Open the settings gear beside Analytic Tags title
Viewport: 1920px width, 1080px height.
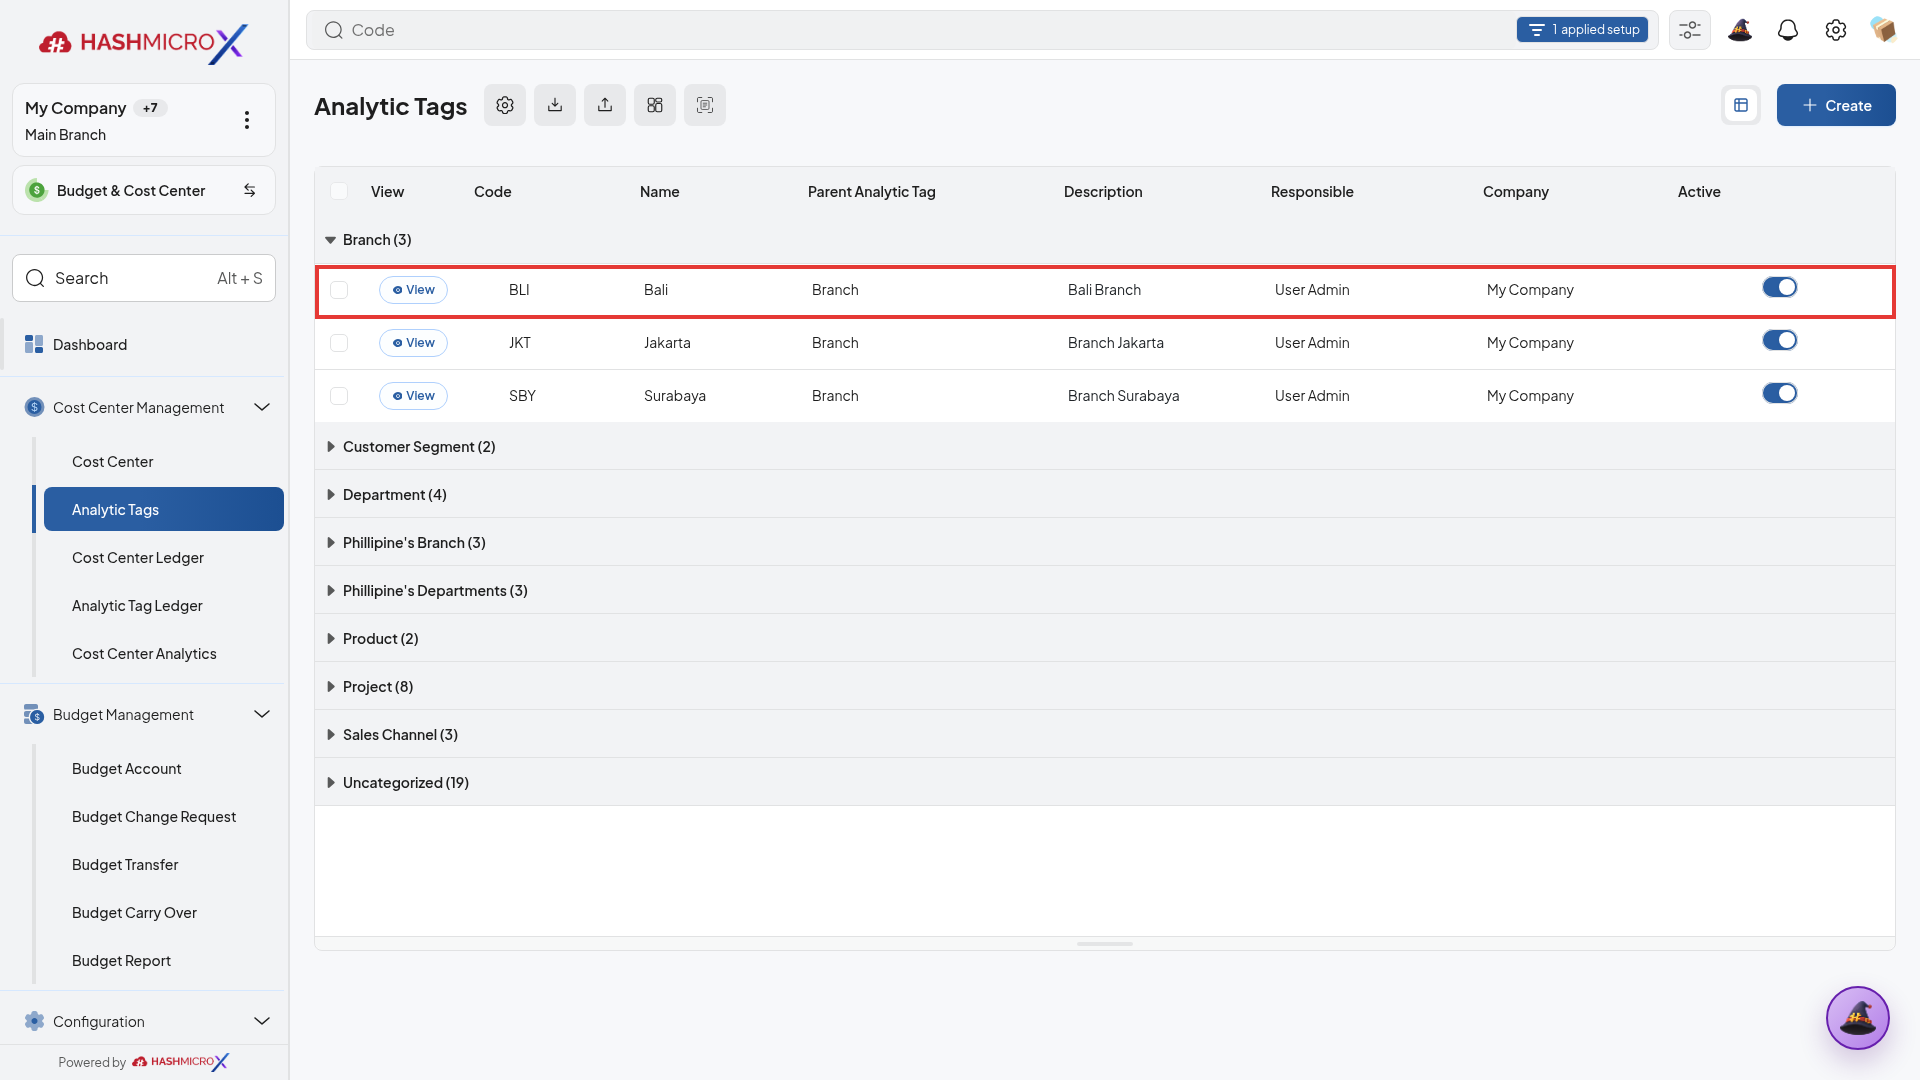click(x=505, y=105)
